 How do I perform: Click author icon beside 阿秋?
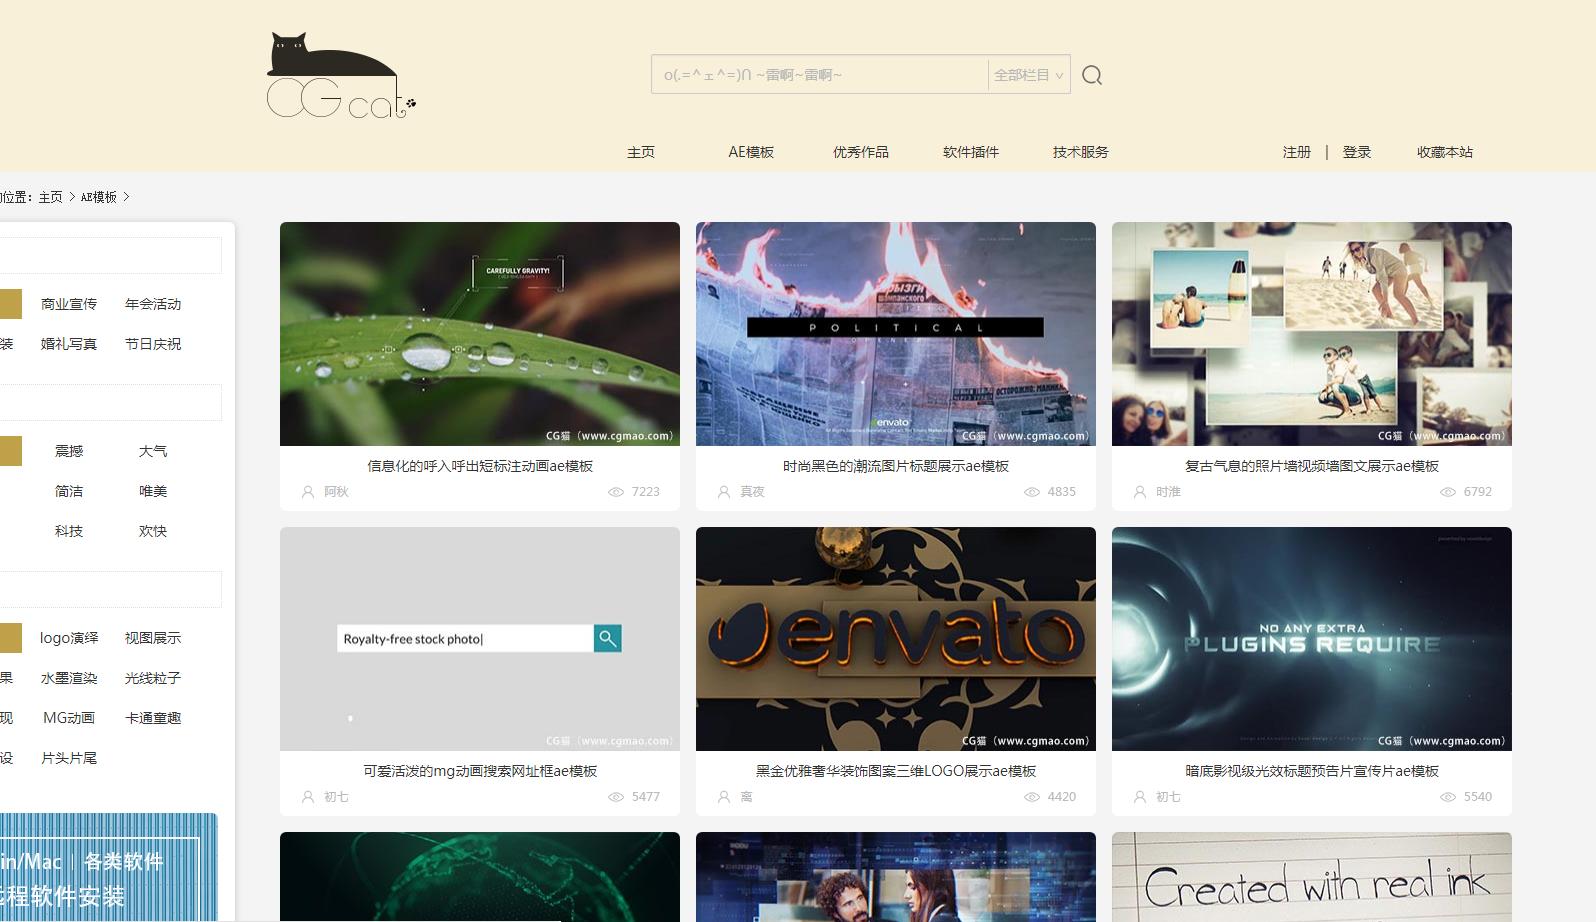pos(308,492)
